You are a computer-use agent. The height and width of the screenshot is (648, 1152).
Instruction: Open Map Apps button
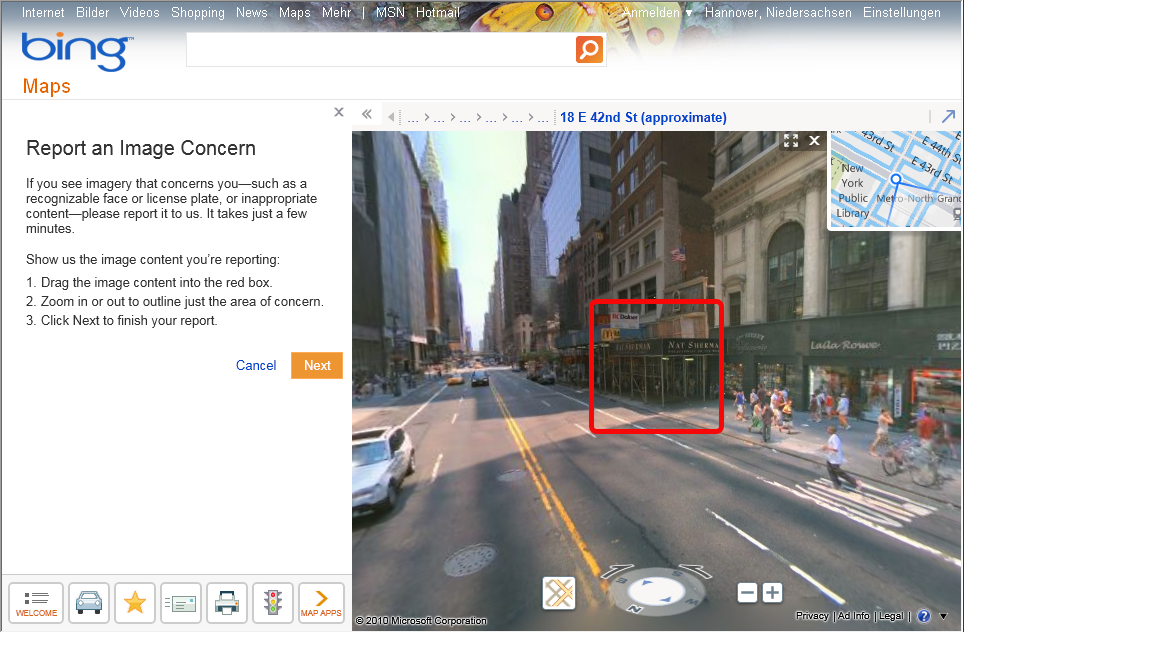click(321, 603)
